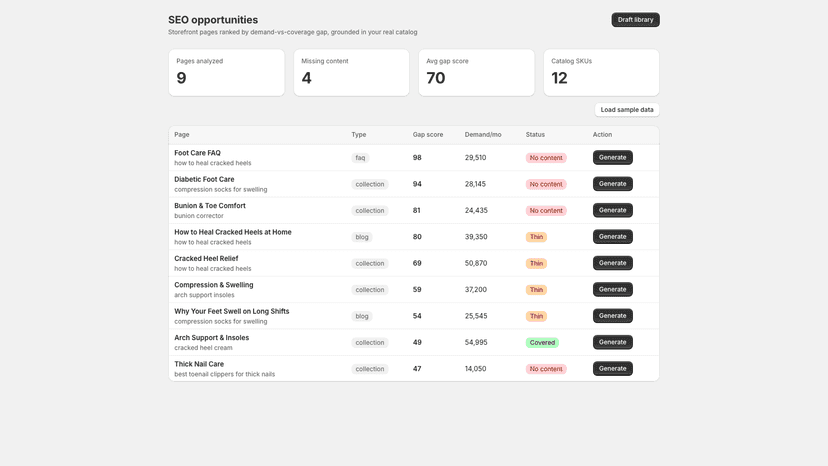Generate content for Arch Support & Insoles

pyautogui.click(x=613, y=342)
